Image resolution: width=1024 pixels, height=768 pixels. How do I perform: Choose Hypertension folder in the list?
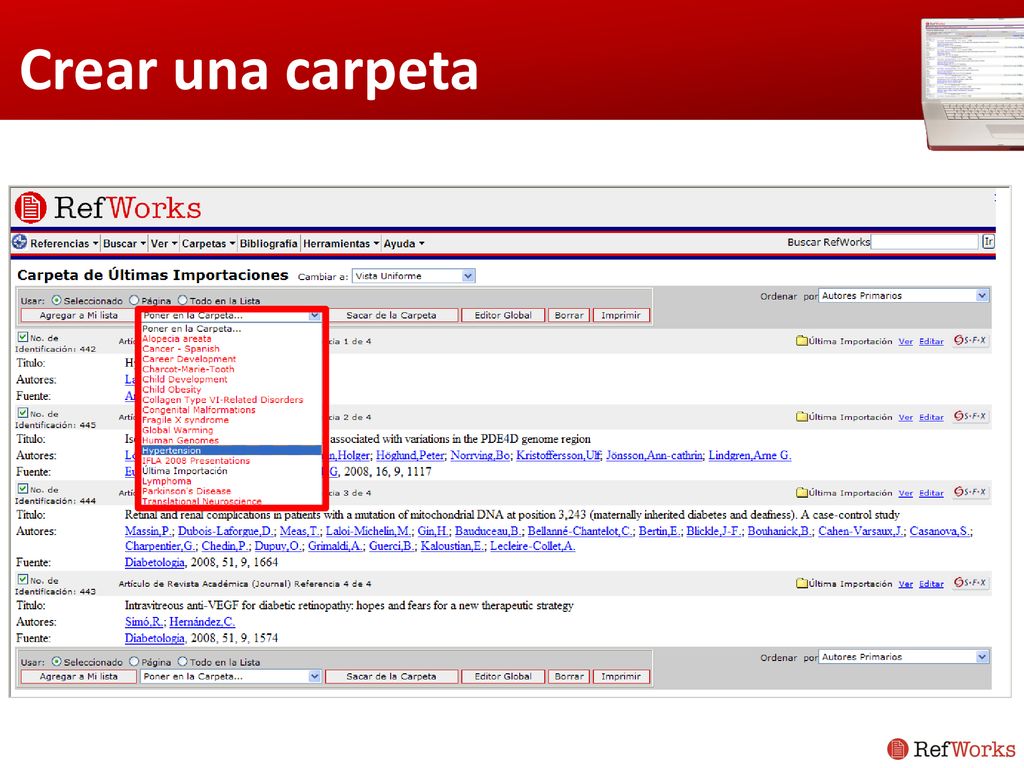click(231, 450)
